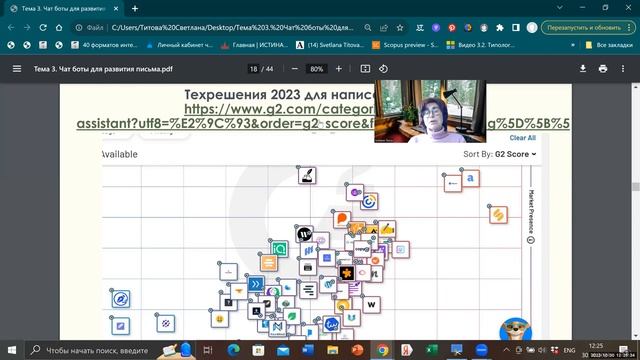Click the blue tw product icon
The width and height of the screenshot is (640, 360).
click(331, 324)
